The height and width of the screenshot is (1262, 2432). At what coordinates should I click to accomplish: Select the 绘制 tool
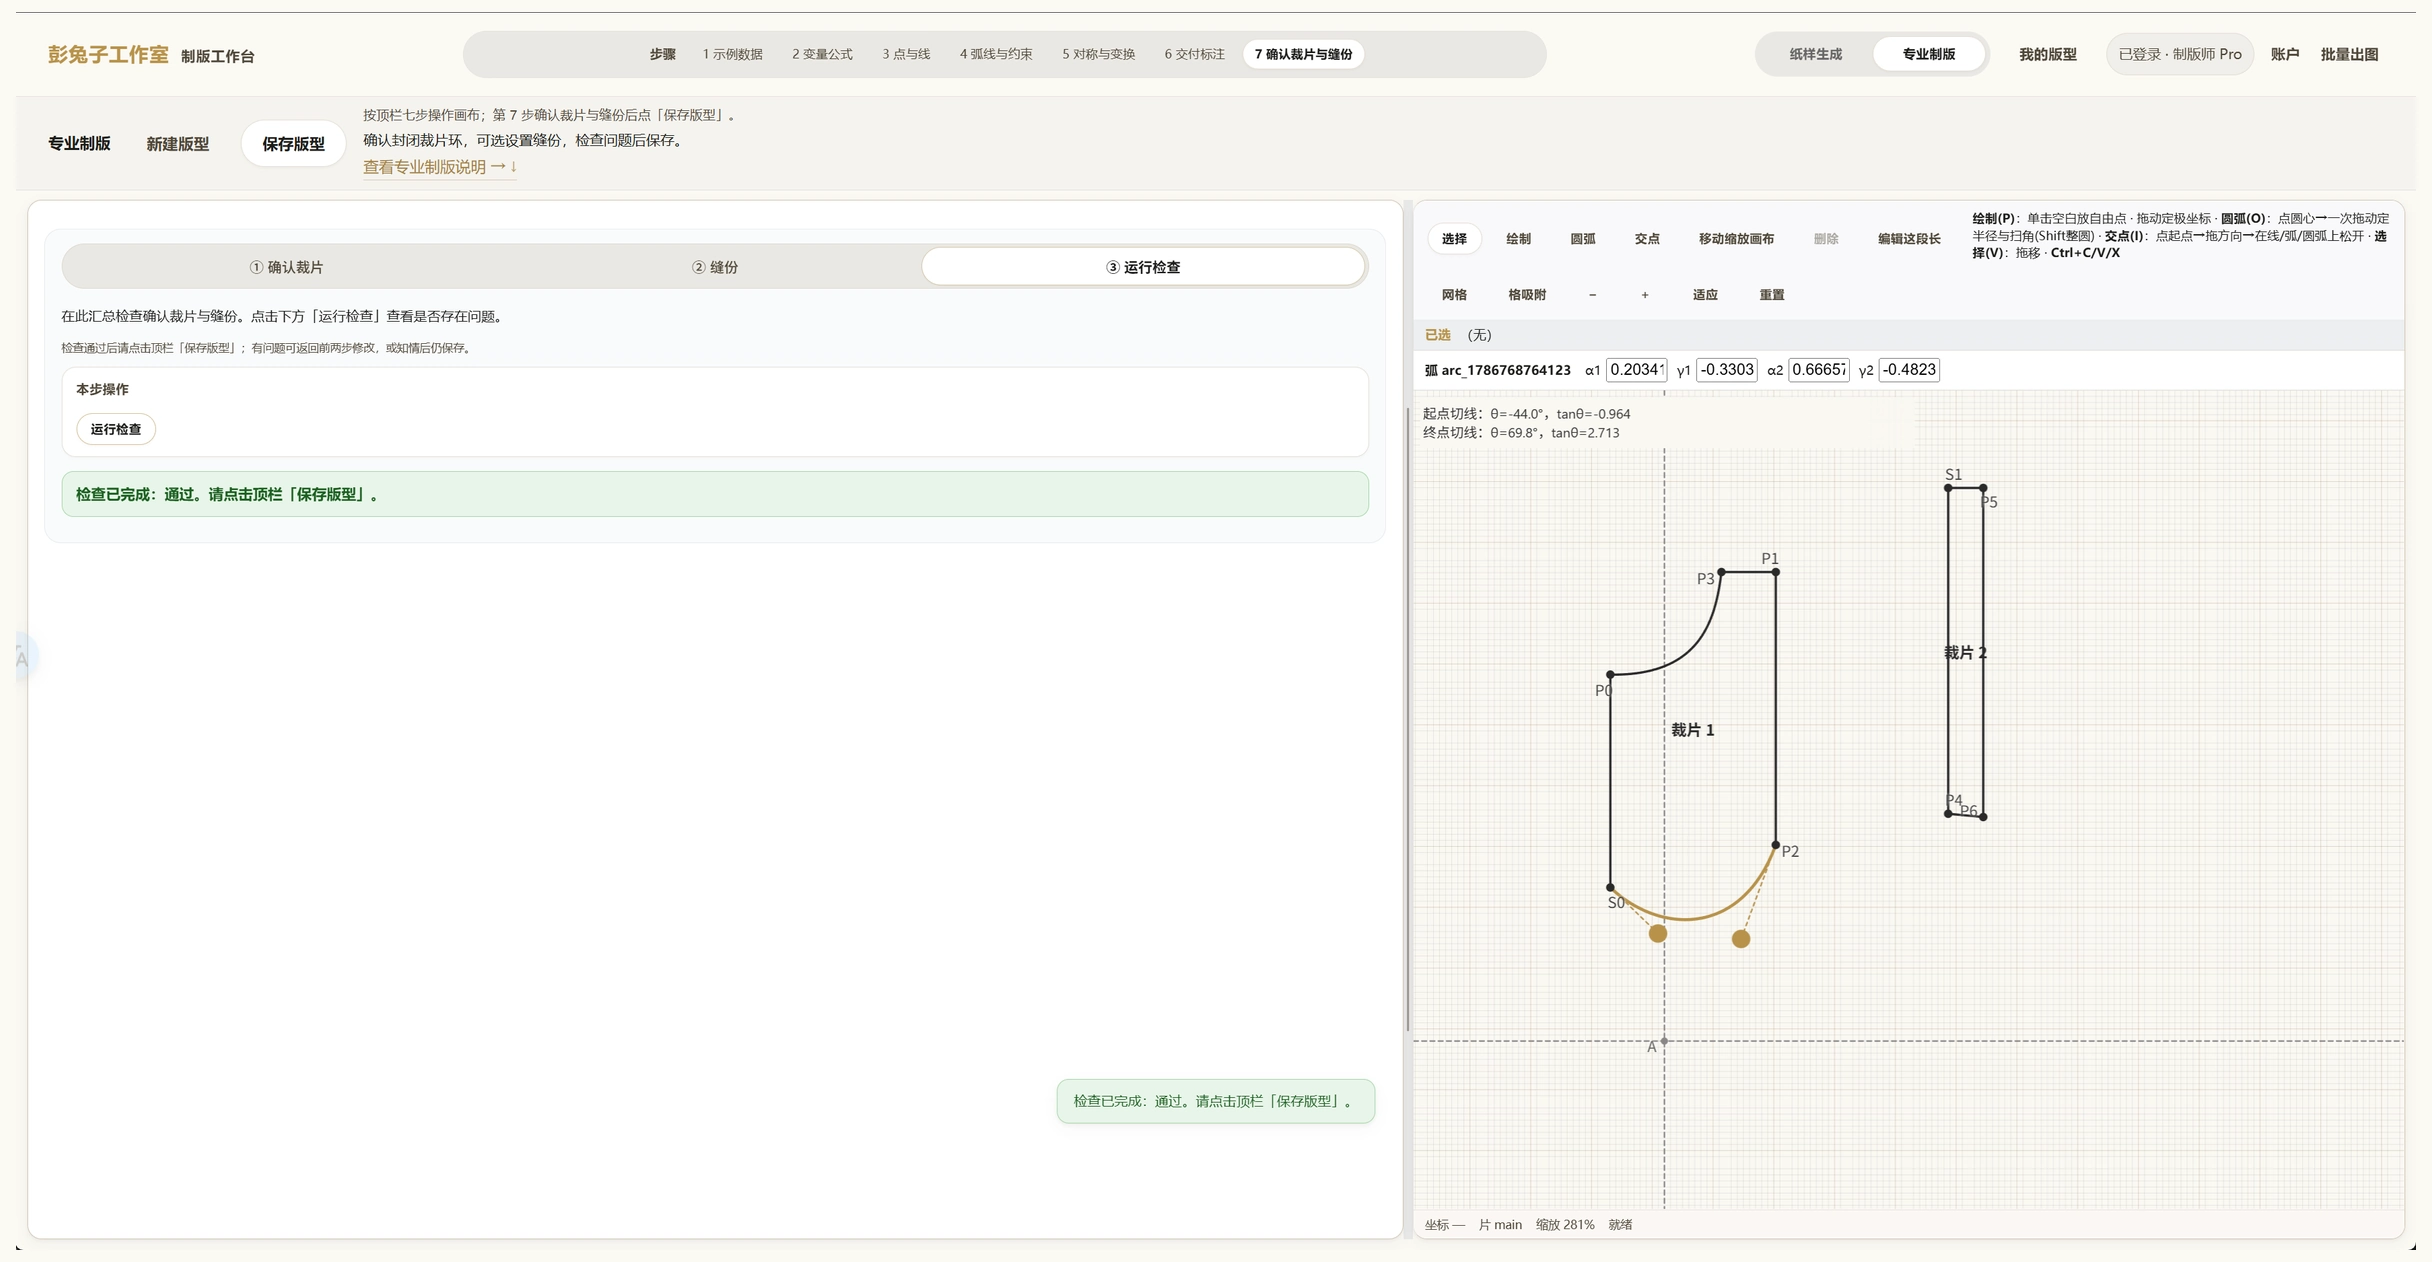[x=1518, y=239]
